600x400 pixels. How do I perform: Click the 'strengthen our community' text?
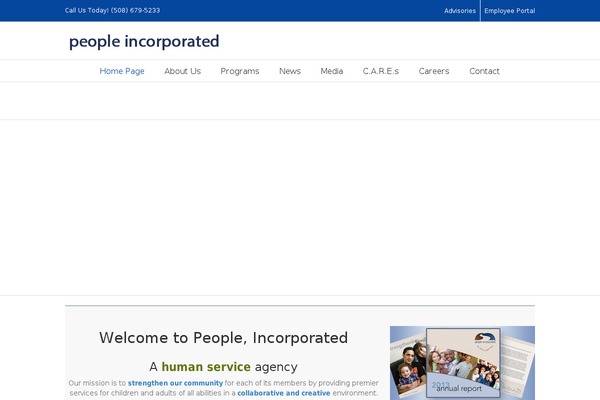pyautogui.click(x=175, y=383)
